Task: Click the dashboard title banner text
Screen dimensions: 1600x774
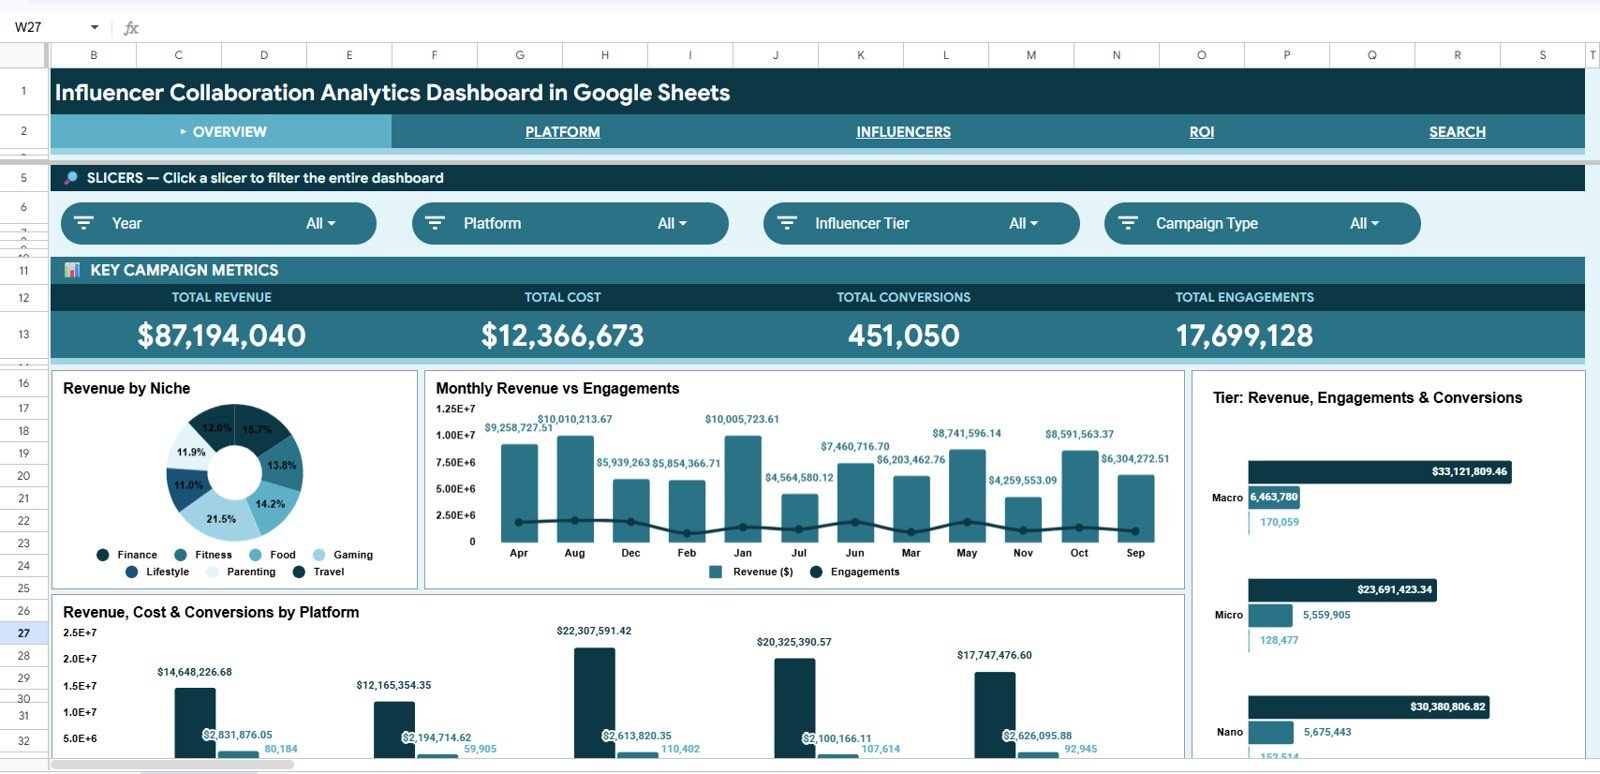Action: click(x=392, y=93)
